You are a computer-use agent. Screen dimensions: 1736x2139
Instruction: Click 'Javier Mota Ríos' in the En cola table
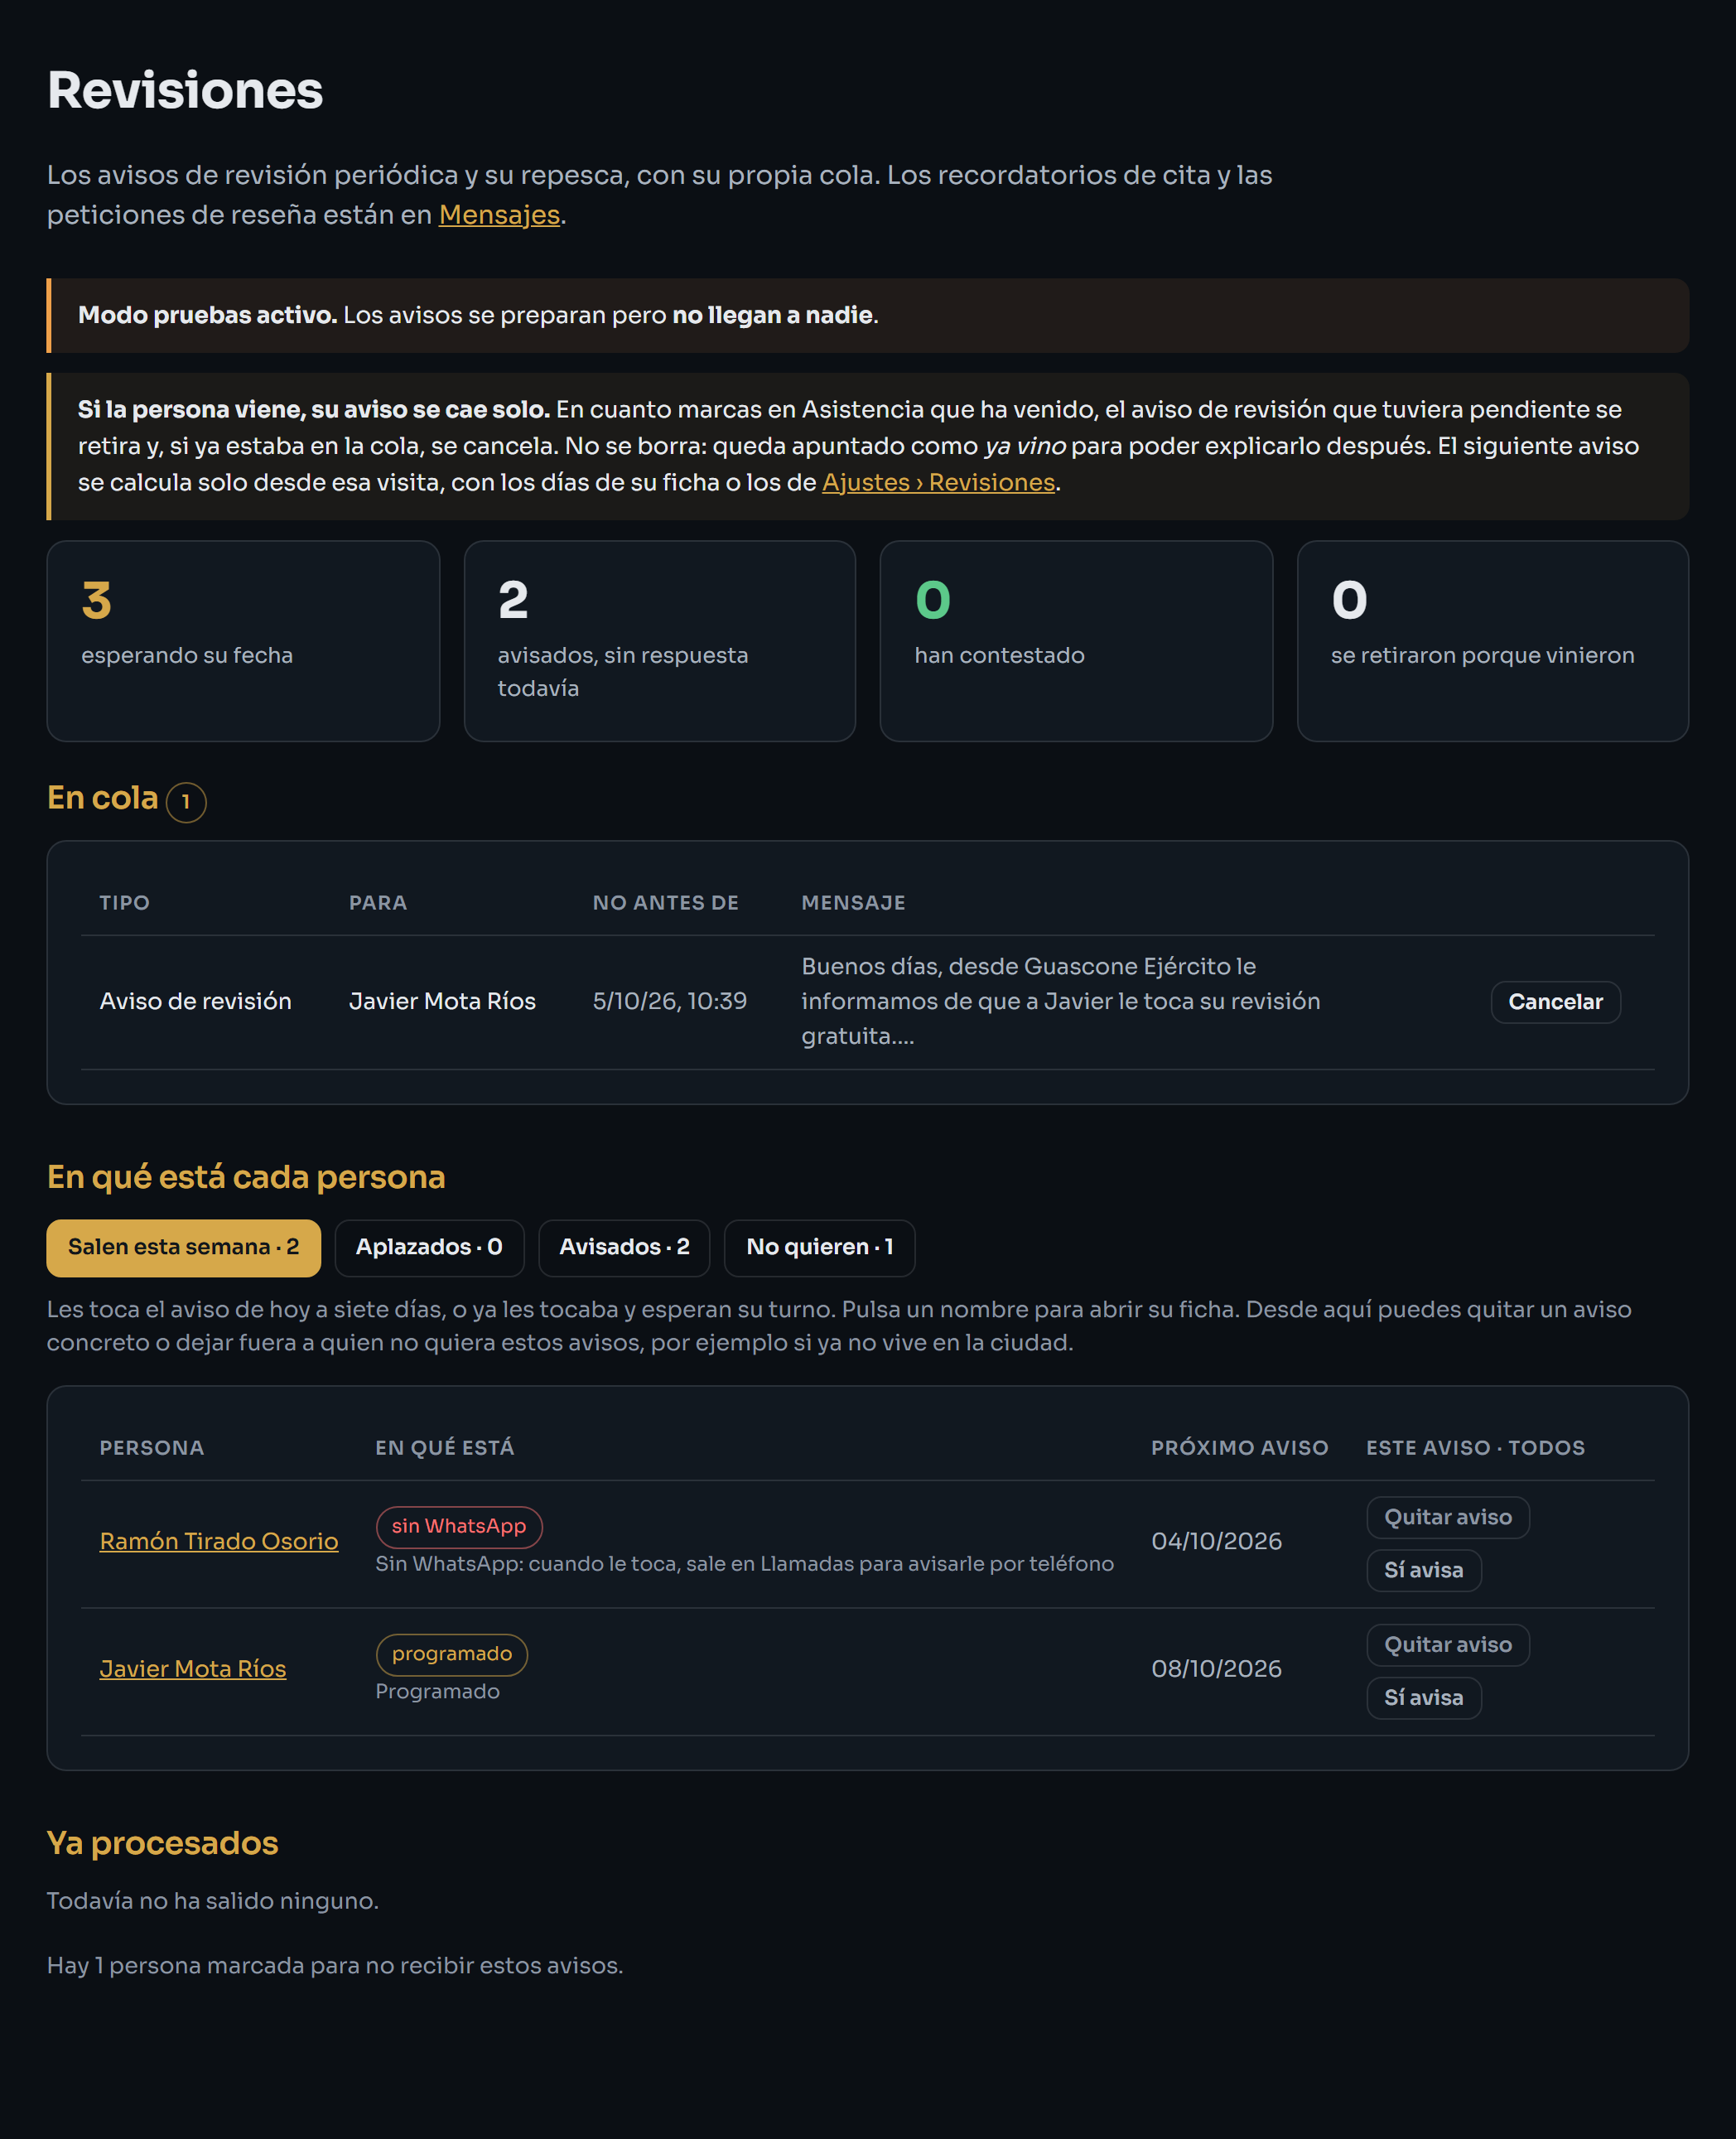(442, 1001)
